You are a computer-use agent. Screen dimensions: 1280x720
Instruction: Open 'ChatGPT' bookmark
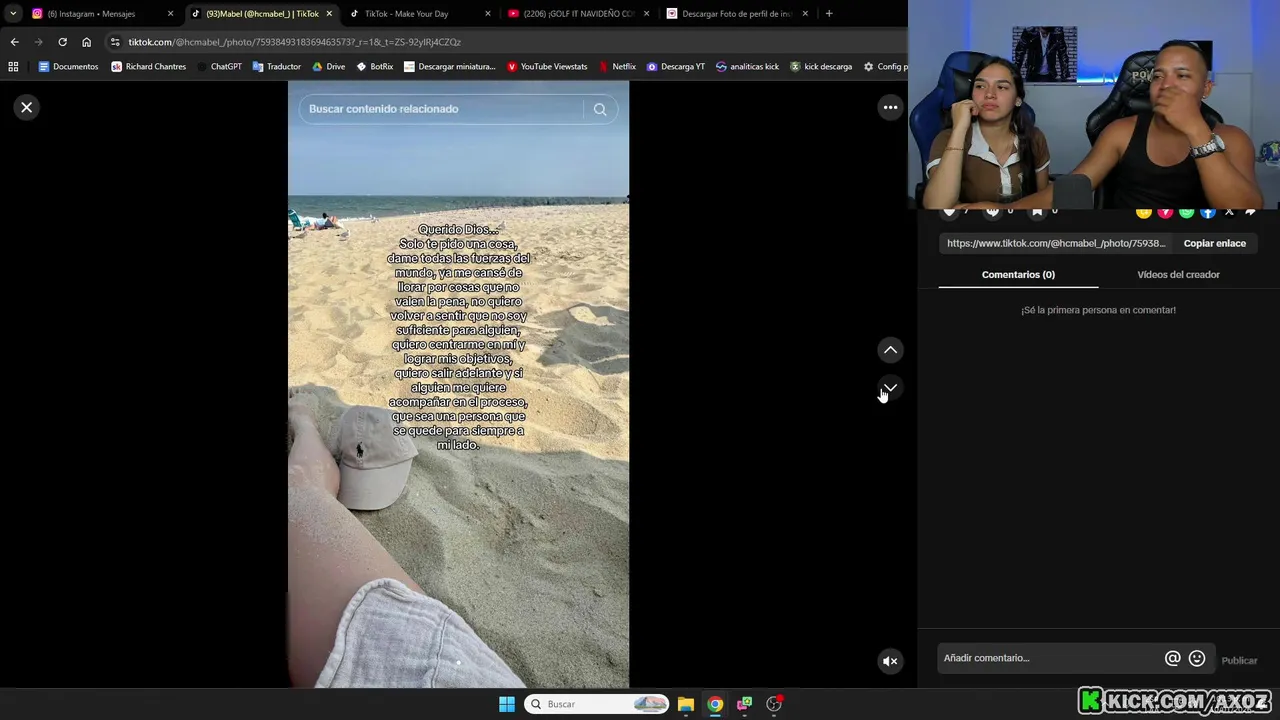pos(219,67)
